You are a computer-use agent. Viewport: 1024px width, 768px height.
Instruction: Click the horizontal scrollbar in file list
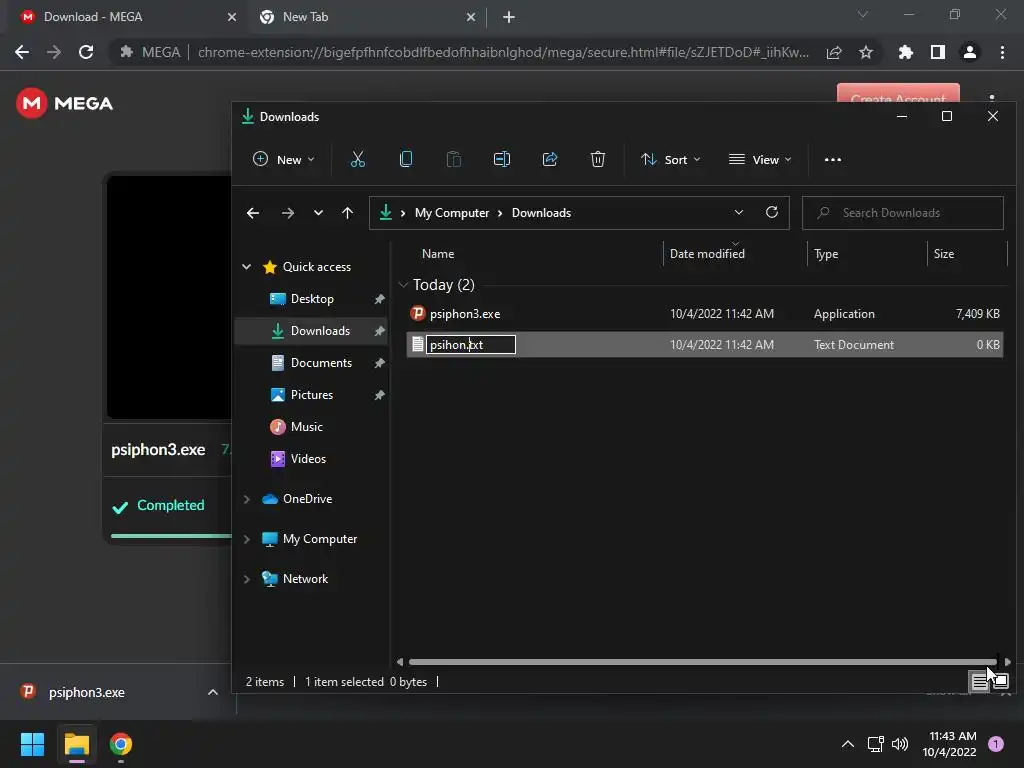(703, 662)
